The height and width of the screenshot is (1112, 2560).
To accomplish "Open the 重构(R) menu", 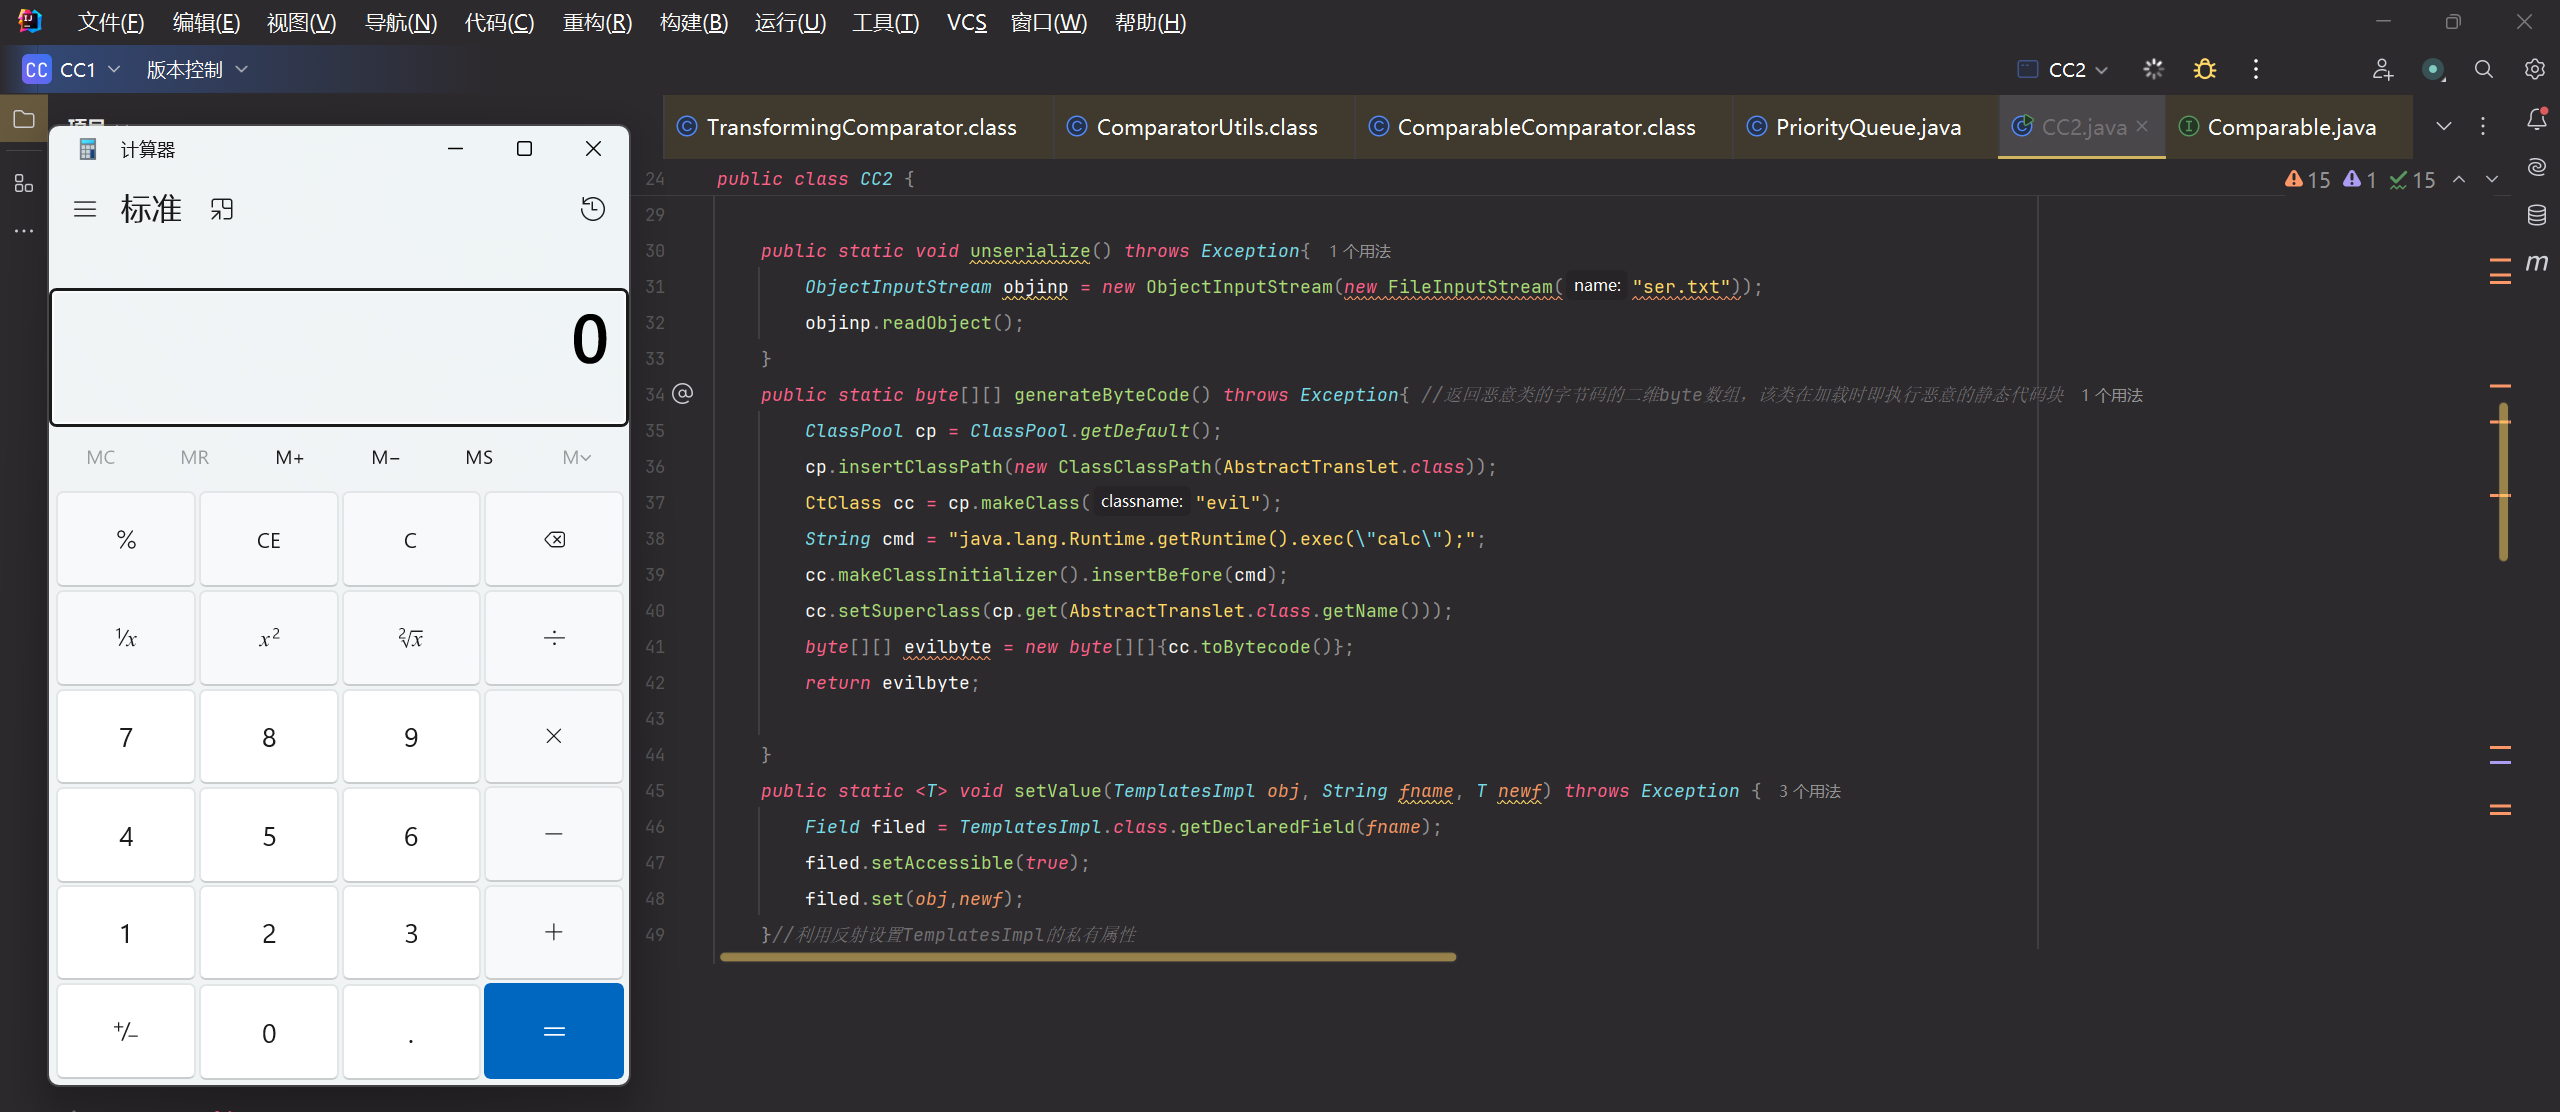I will point(597,22).
